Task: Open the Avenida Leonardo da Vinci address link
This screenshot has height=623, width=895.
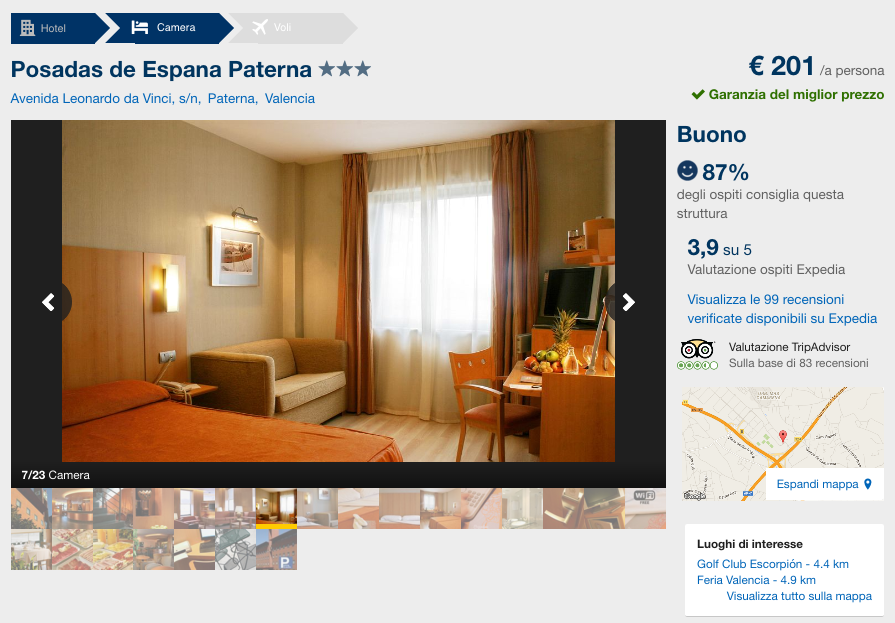Action: point(106,99)
